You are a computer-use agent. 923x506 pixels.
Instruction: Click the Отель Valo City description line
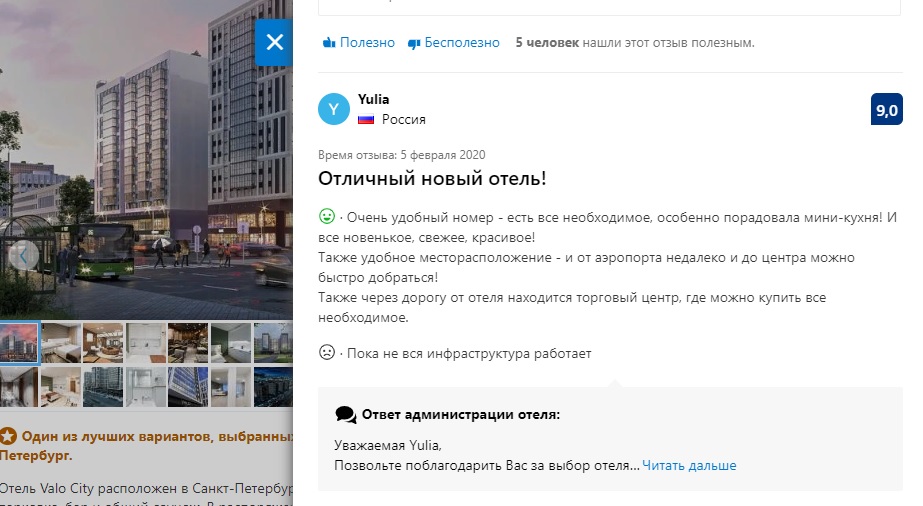(x=146, y=488)
